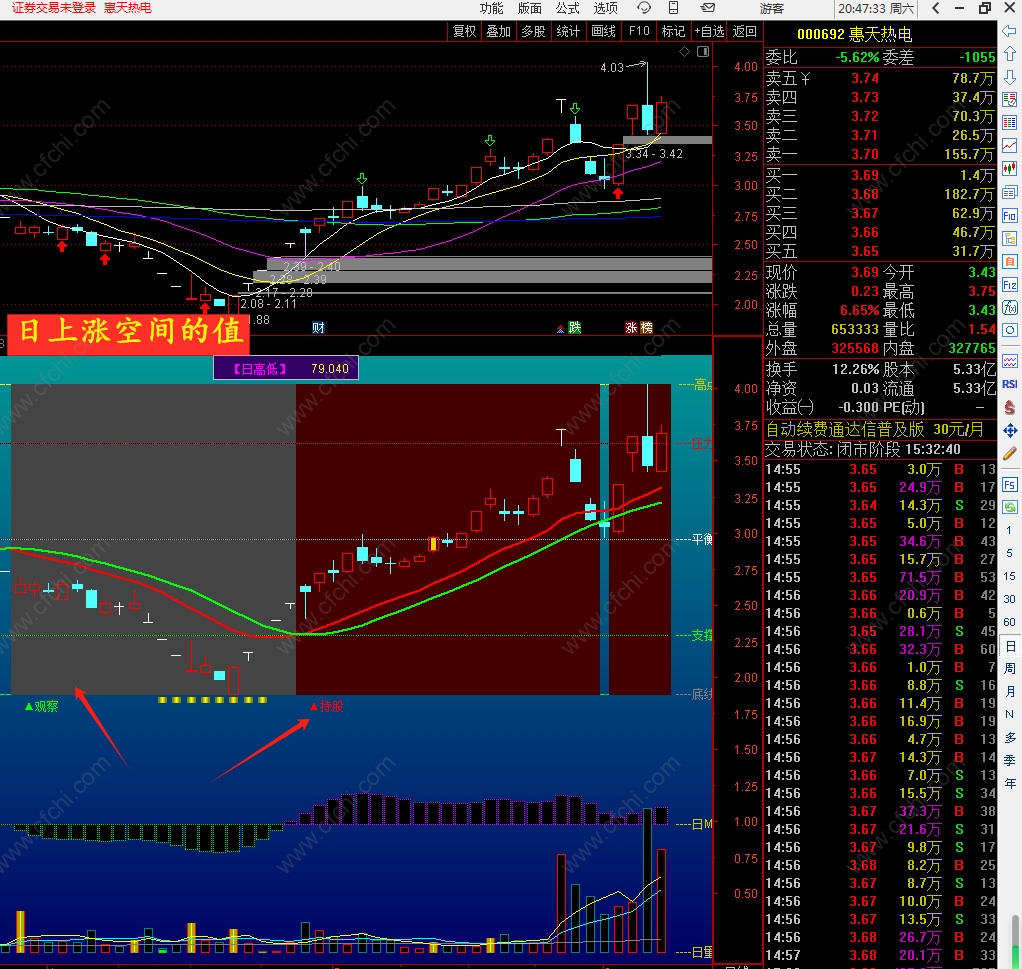Screen dimensions: 1022x969
Task: Click the blue four-way move arrows icon
Action: click(1010, 430)
